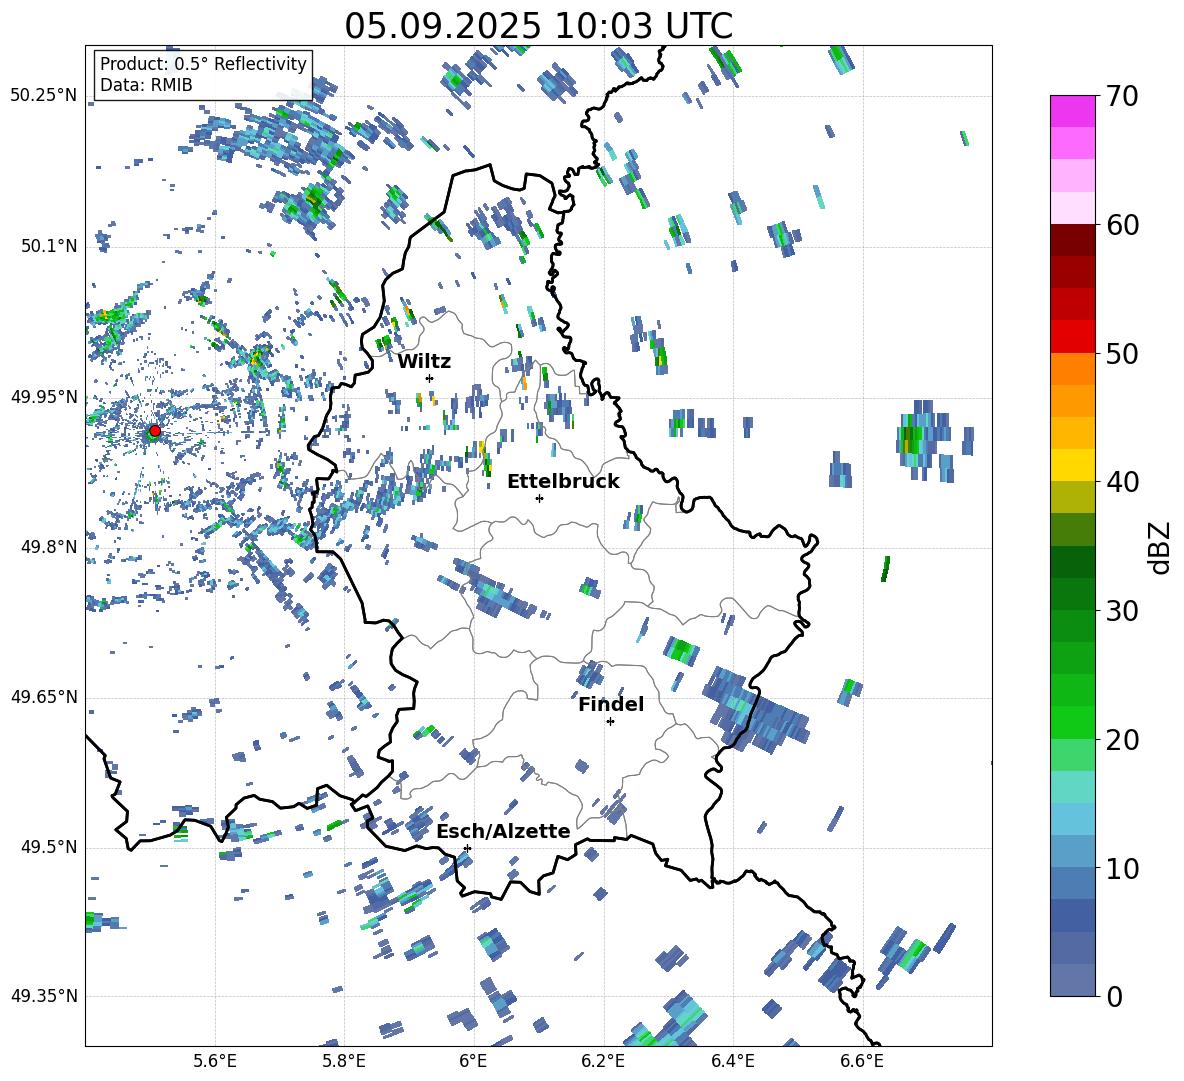Click the 50.1°N latitude label
The image size is (1184, 1081).
[49, 246]
